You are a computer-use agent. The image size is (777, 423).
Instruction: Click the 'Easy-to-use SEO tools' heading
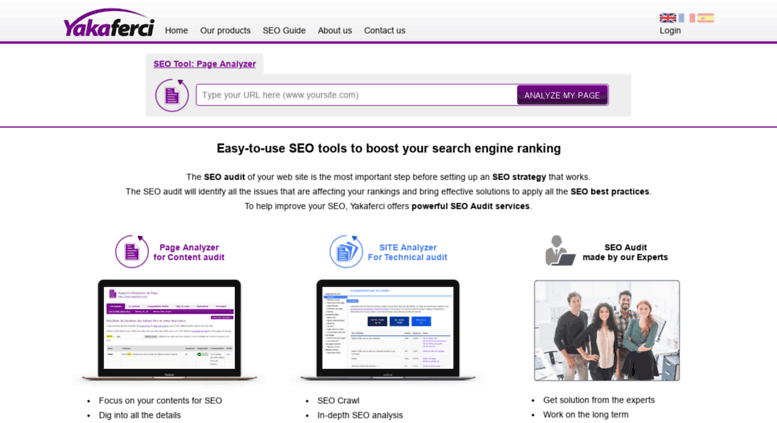388,149
